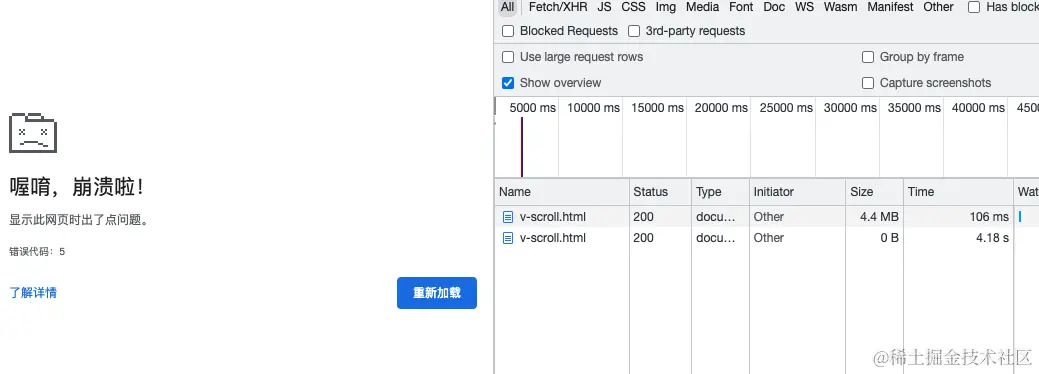1039x374 pixels.
Task: Enable Group by frame checkbox
Action: (x=868, y=57)
